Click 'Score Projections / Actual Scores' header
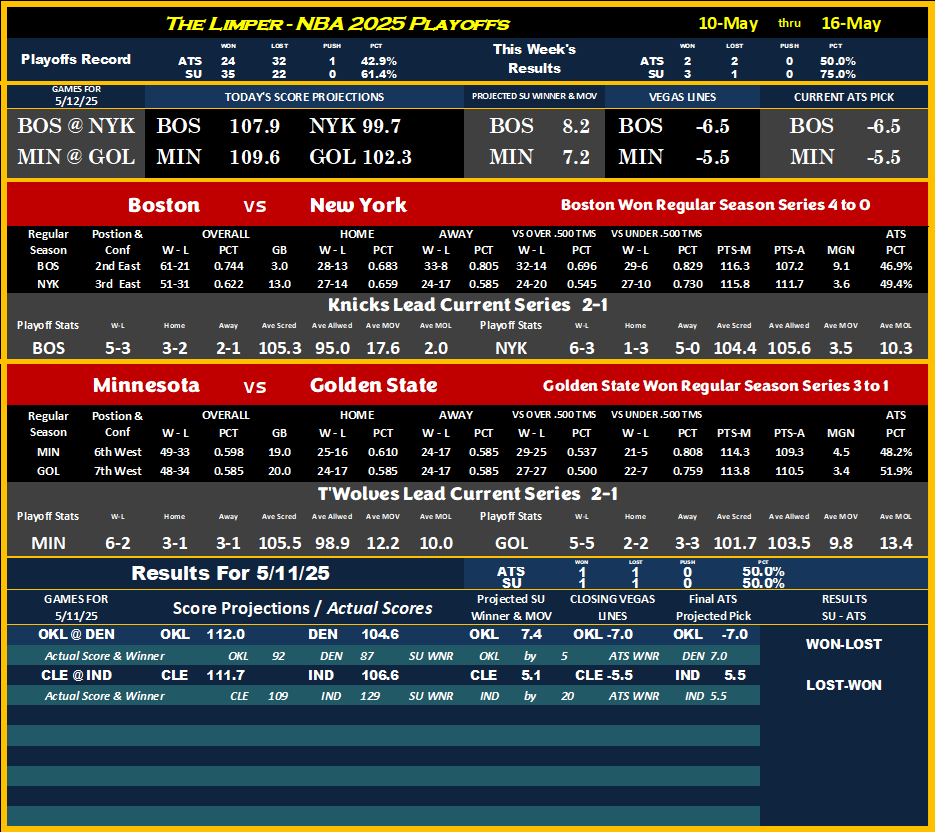Image resolution: width=936 pixels, height=833 pixels. tap(303, 608)
